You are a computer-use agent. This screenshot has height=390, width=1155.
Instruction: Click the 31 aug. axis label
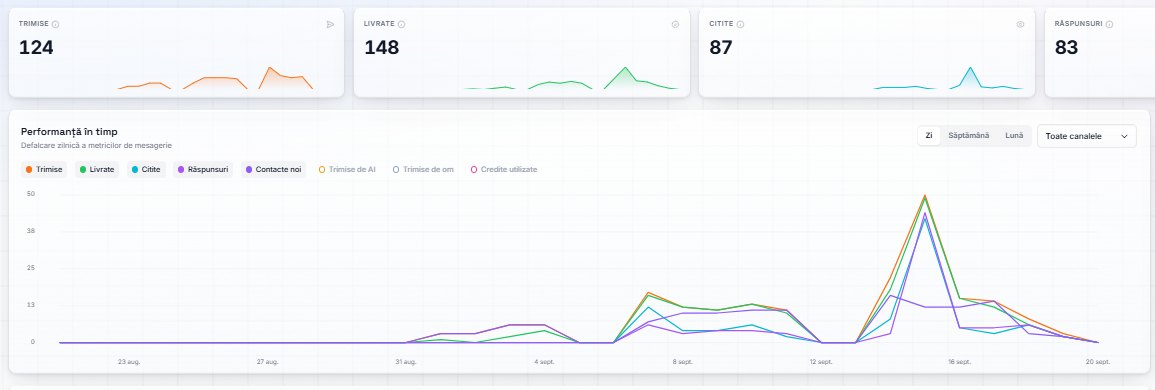[406, 362]
